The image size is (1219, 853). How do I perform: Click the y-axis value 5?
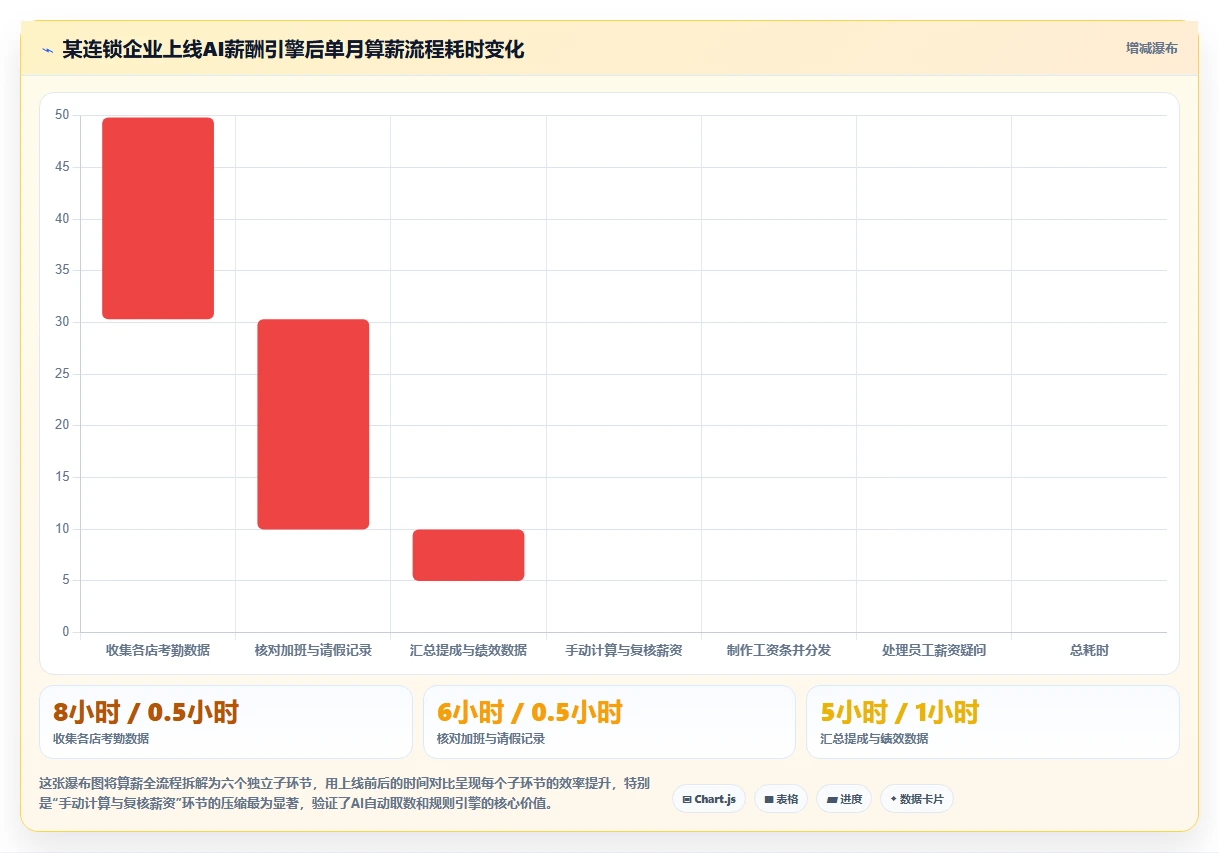[x=66, y=580]
